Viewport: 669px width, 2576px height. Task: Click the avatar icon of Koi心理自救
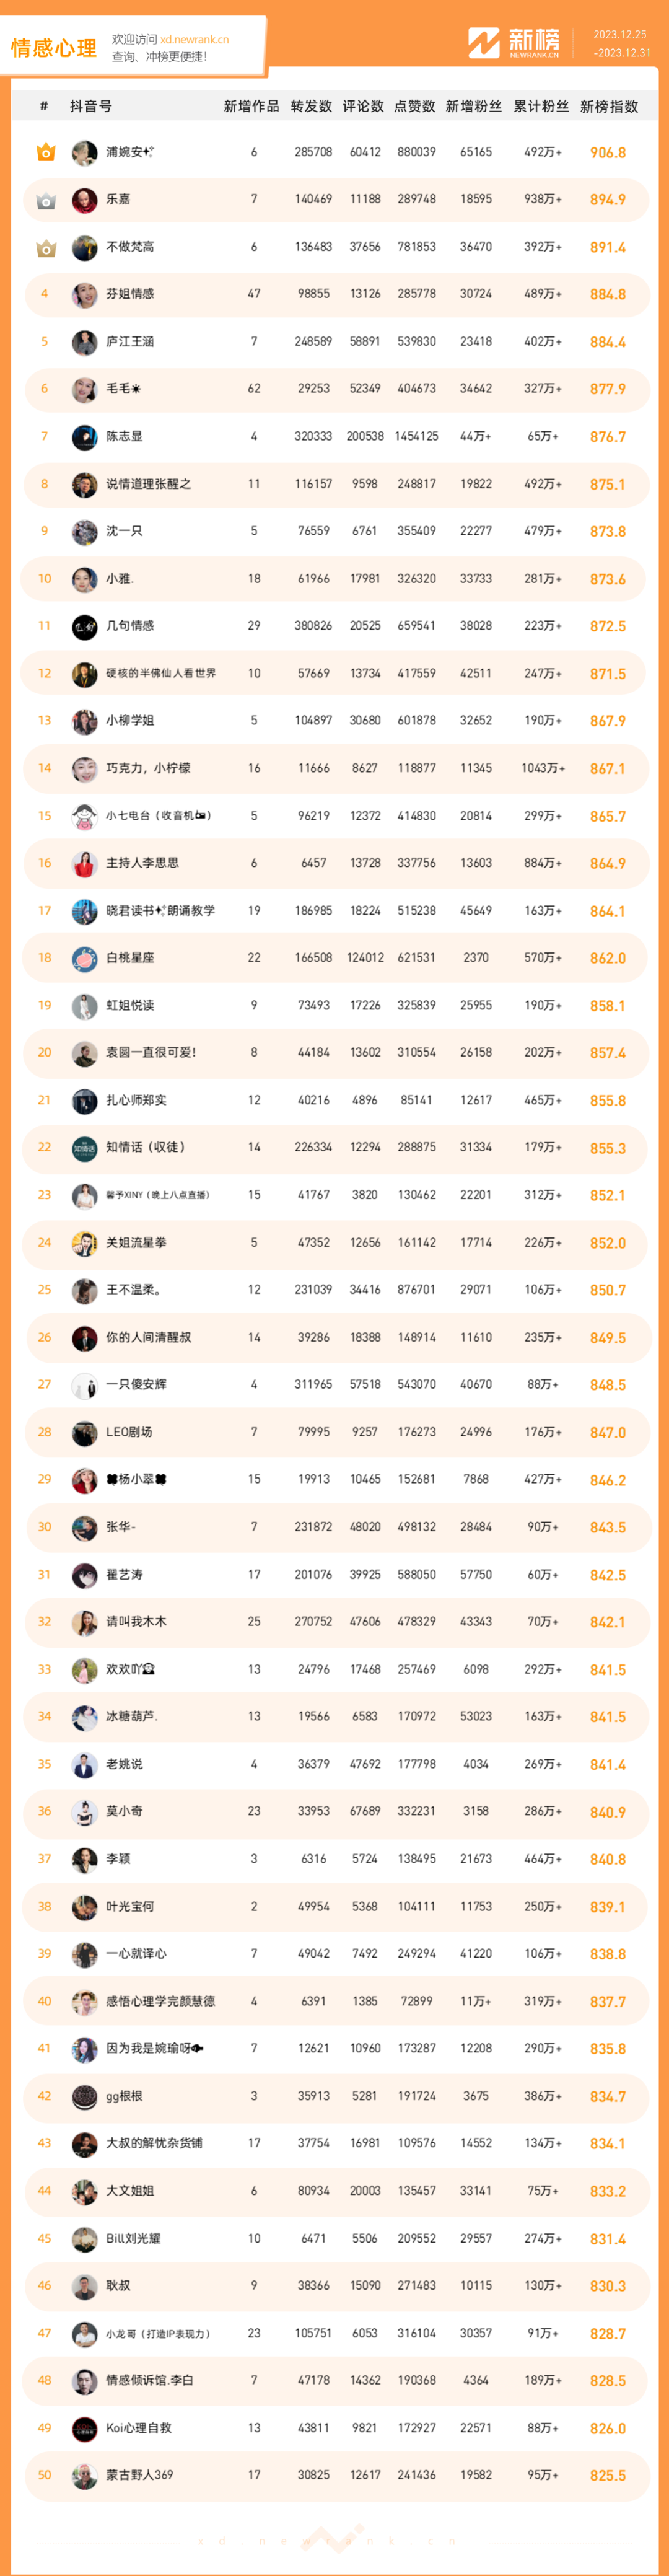(x=84, y=2428)
